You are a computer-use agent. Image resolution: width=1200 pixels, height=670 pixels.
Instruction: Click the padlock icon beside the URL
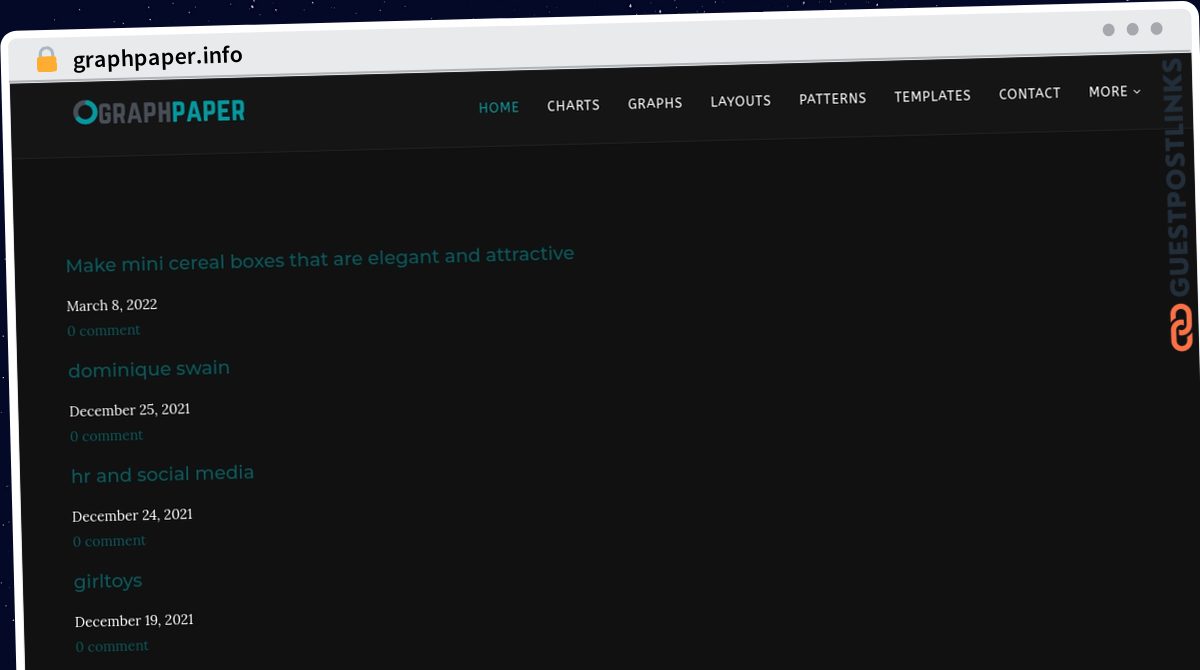coord(47,60)
